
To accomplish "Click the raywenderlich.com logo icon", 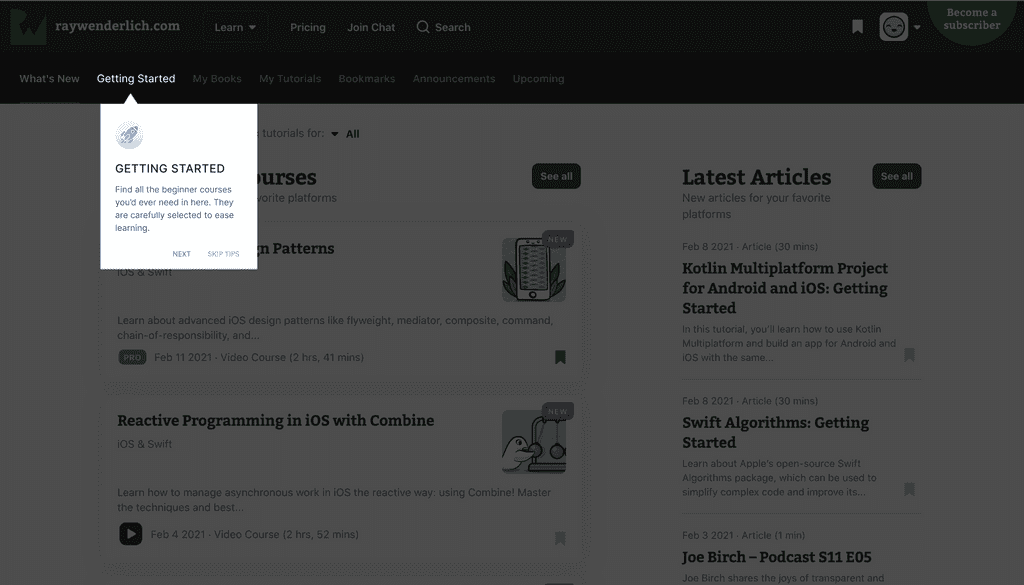I will (x=28, y=27).
